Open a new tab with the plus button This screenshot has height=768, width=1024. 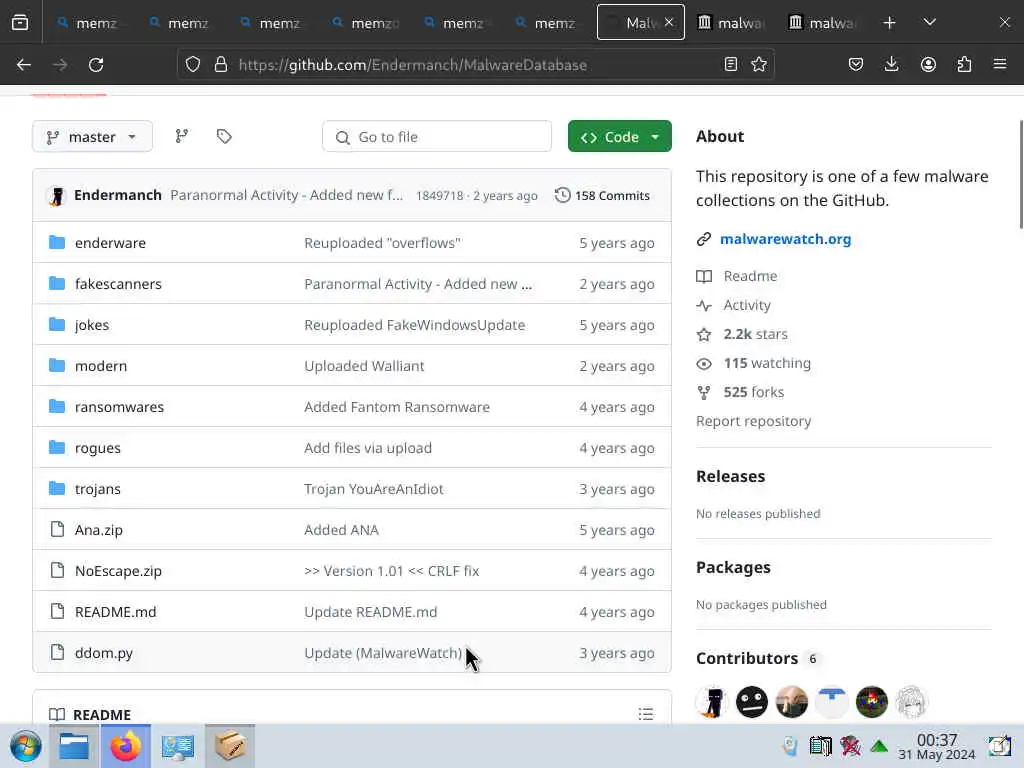pyautogui.click(x=889, y=23)
